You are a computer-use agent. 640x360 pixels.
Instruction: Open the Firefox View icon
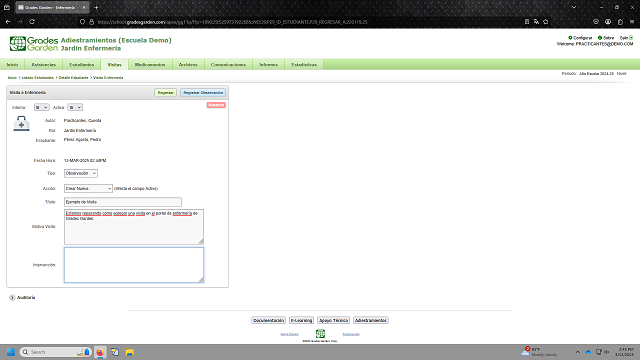tap(7, 7)
